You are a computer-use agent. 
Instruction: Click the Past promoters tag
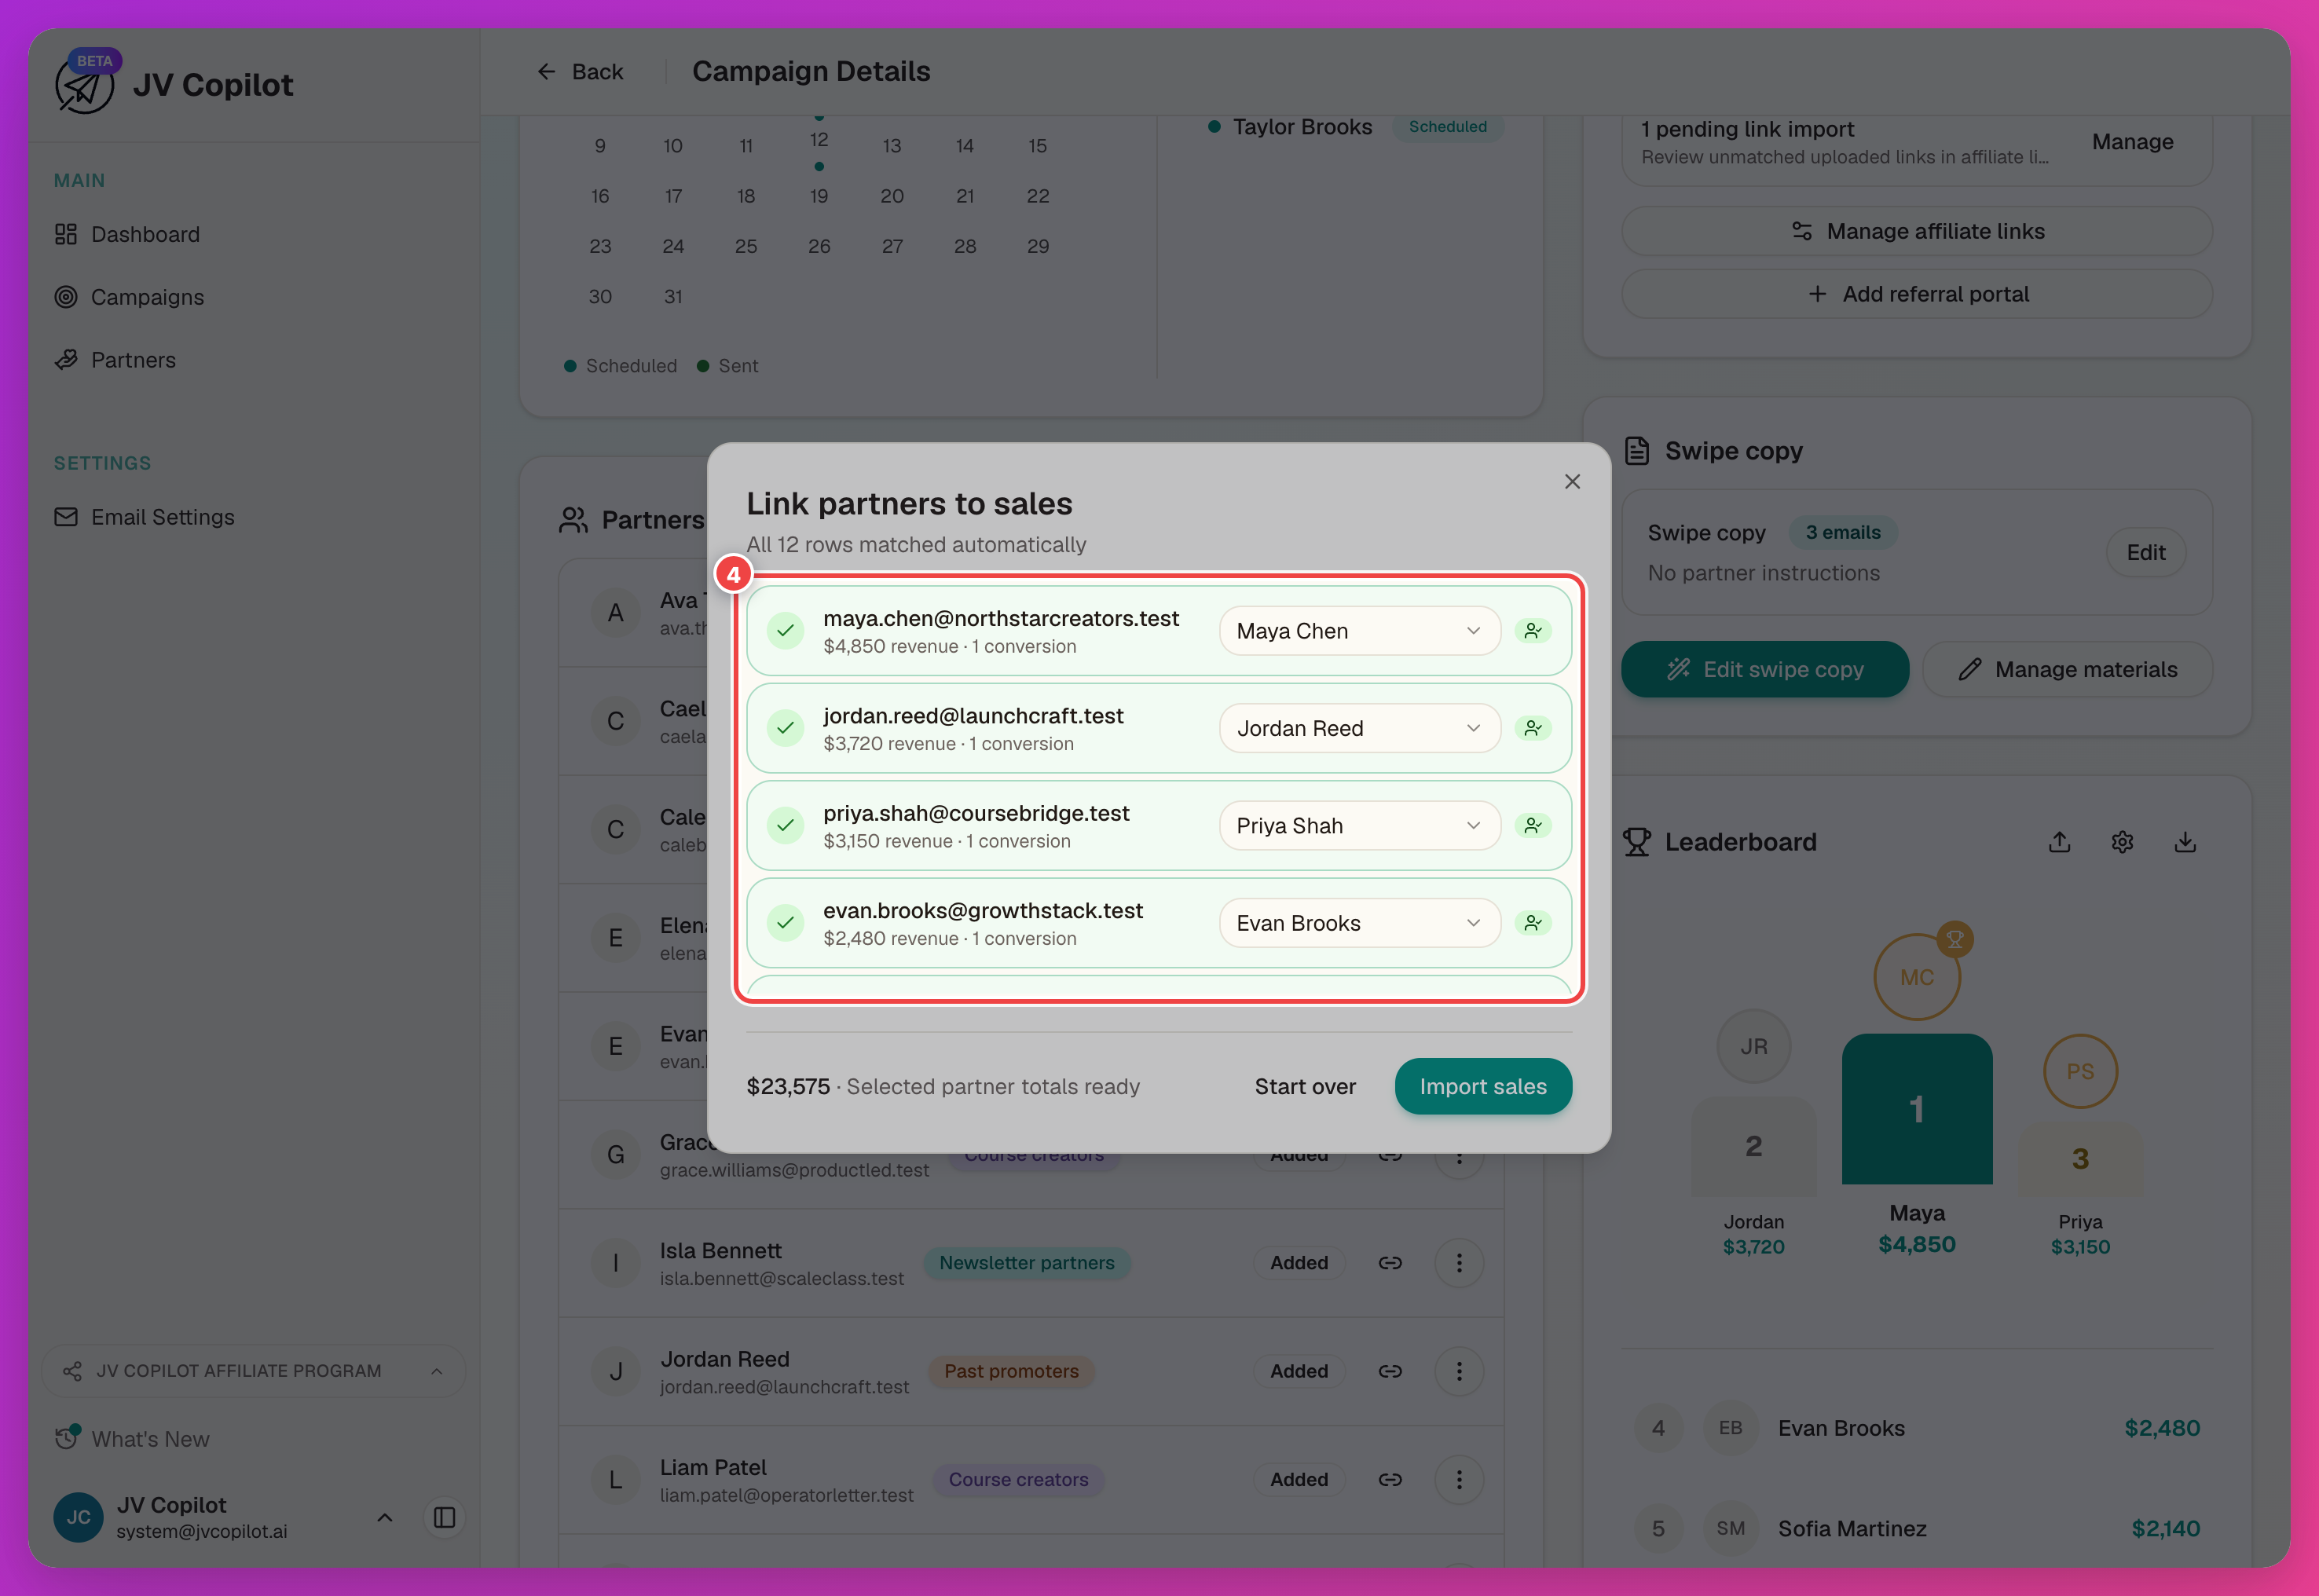coord(1011,1371)
